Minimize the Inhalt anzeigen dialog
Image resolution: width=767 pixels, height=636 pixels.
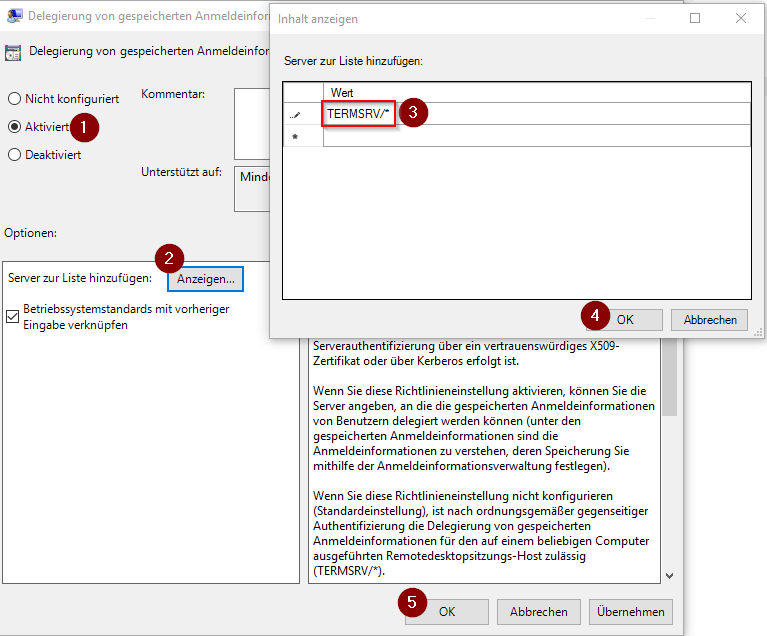649,18
